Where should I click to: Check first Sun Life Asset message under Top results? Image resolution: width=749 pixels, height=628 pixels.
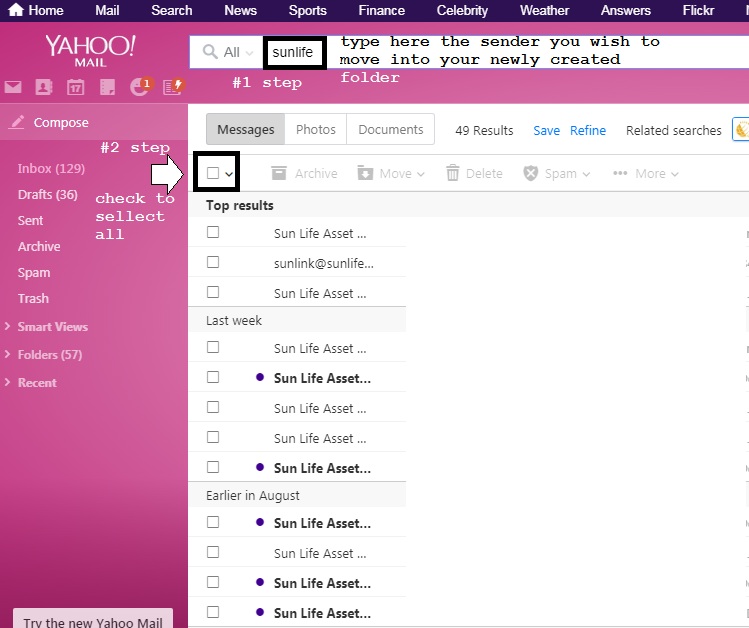point(213,232)
